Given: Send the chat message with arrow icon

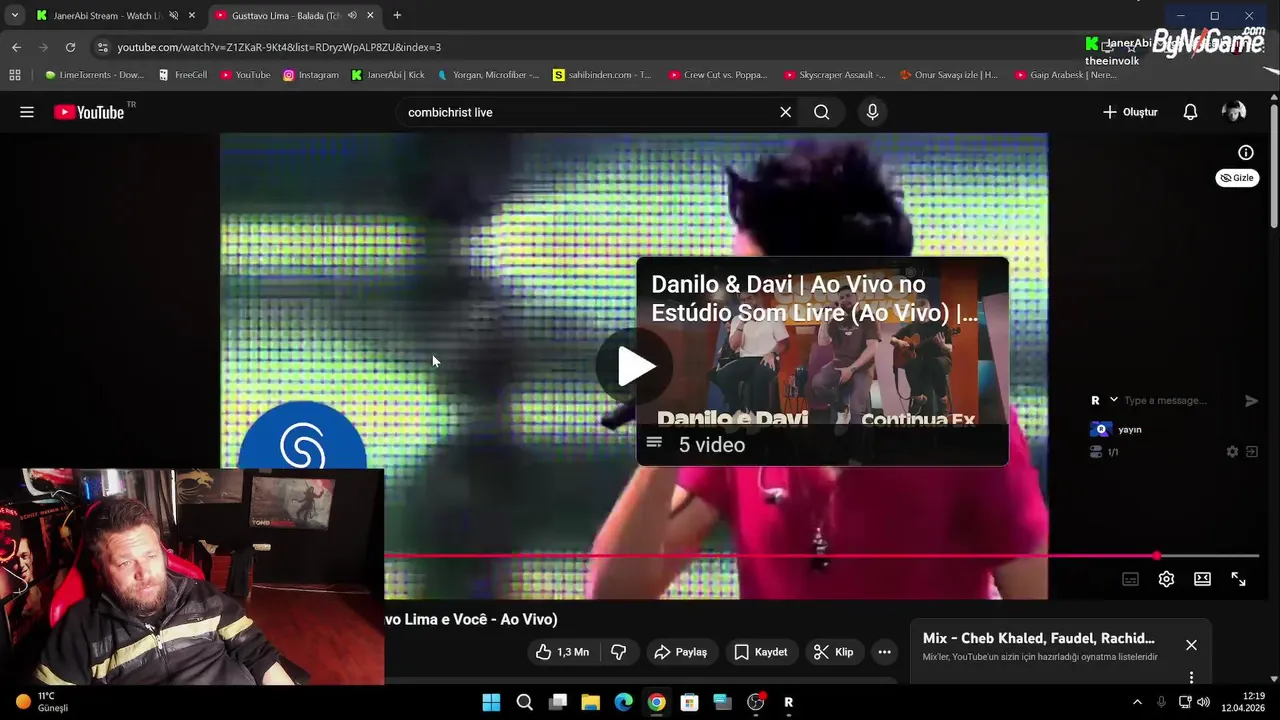Looking at the screenshot, I should [x=1251, y=400].
